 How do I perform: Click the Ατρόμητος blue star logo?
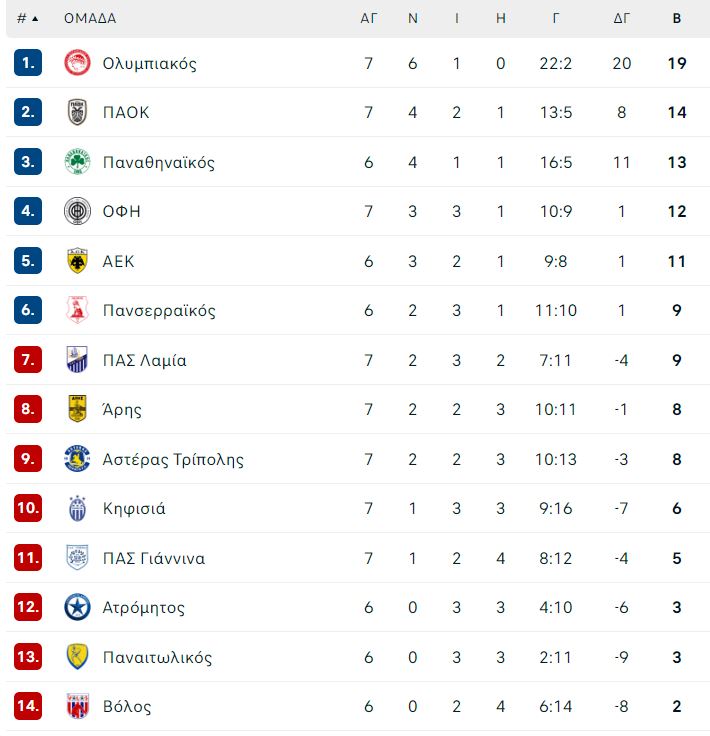coord(77,607)
